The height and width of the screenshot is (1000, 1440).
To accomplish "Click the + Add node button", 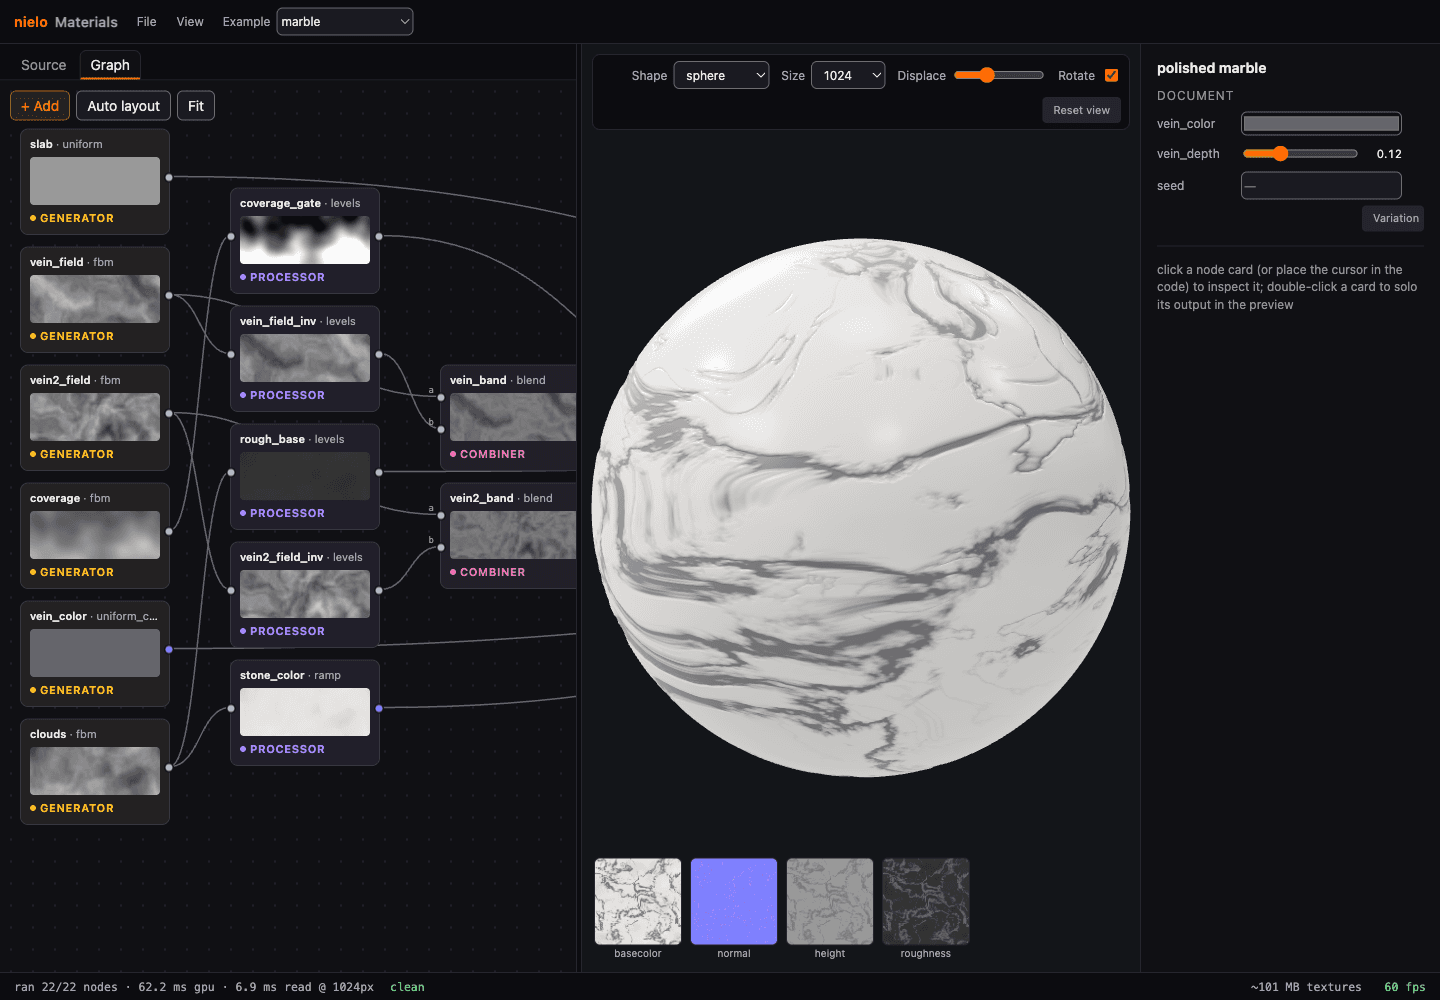I will pyautogui.click(x=40, y=106).
